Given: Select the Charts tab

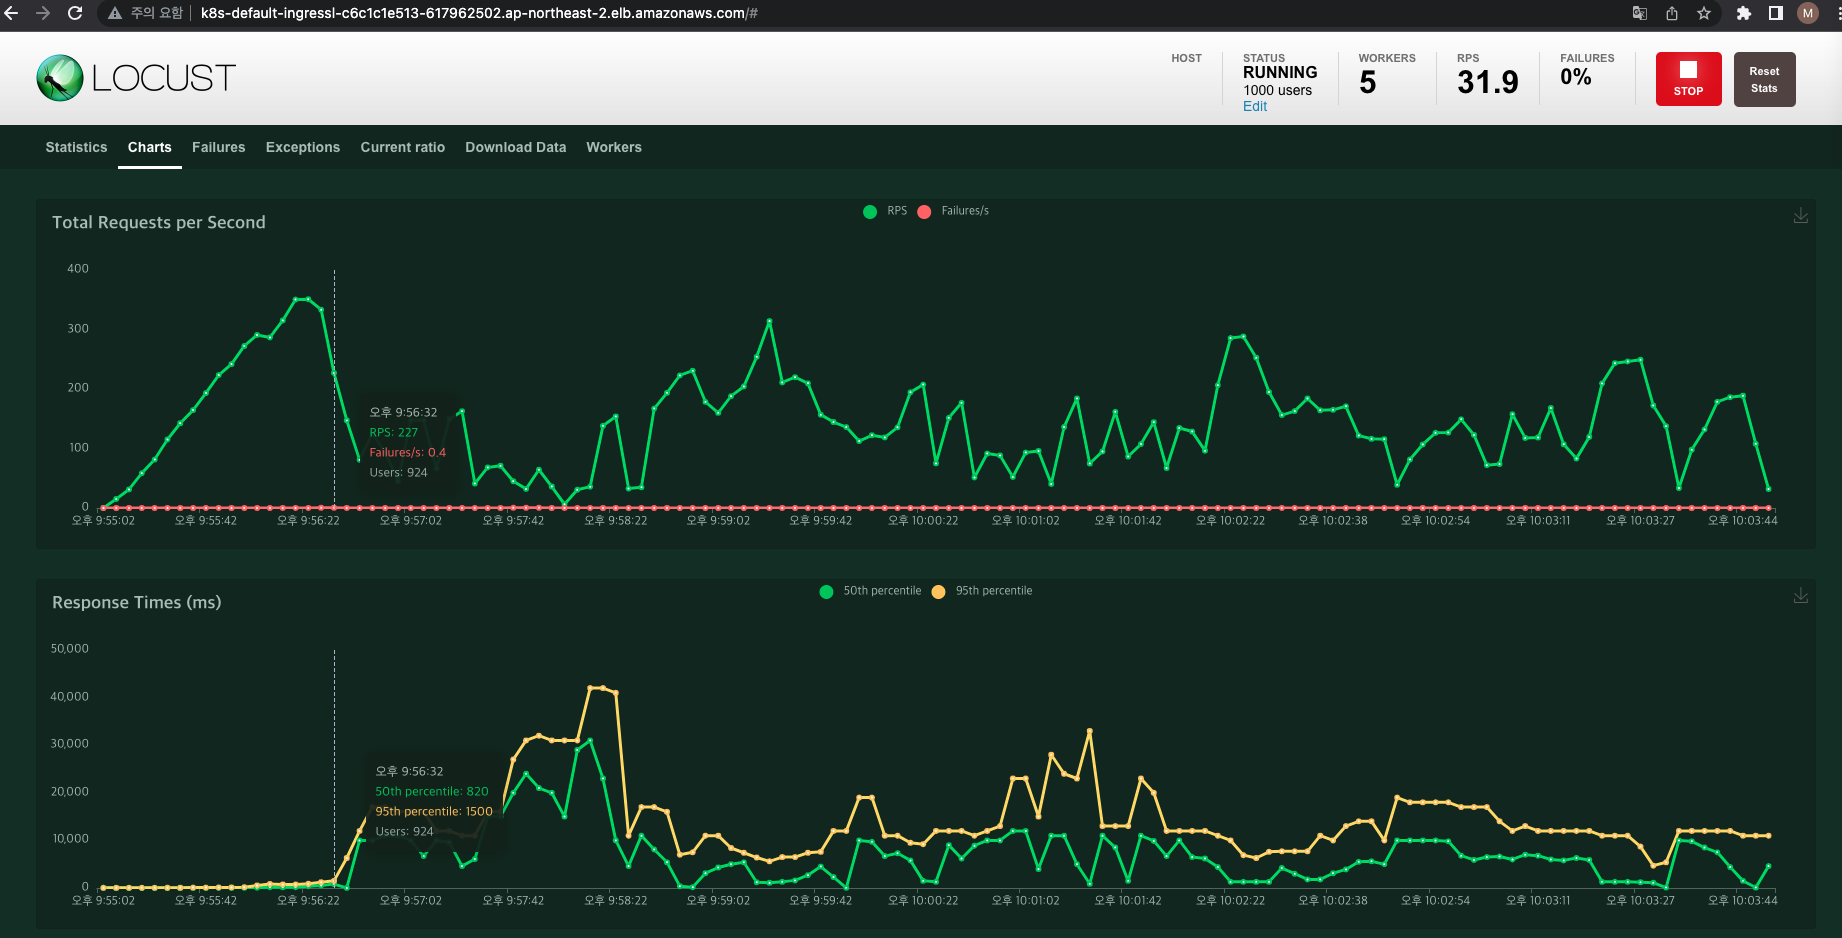Looking at the screenshot, I should (150, 147).
